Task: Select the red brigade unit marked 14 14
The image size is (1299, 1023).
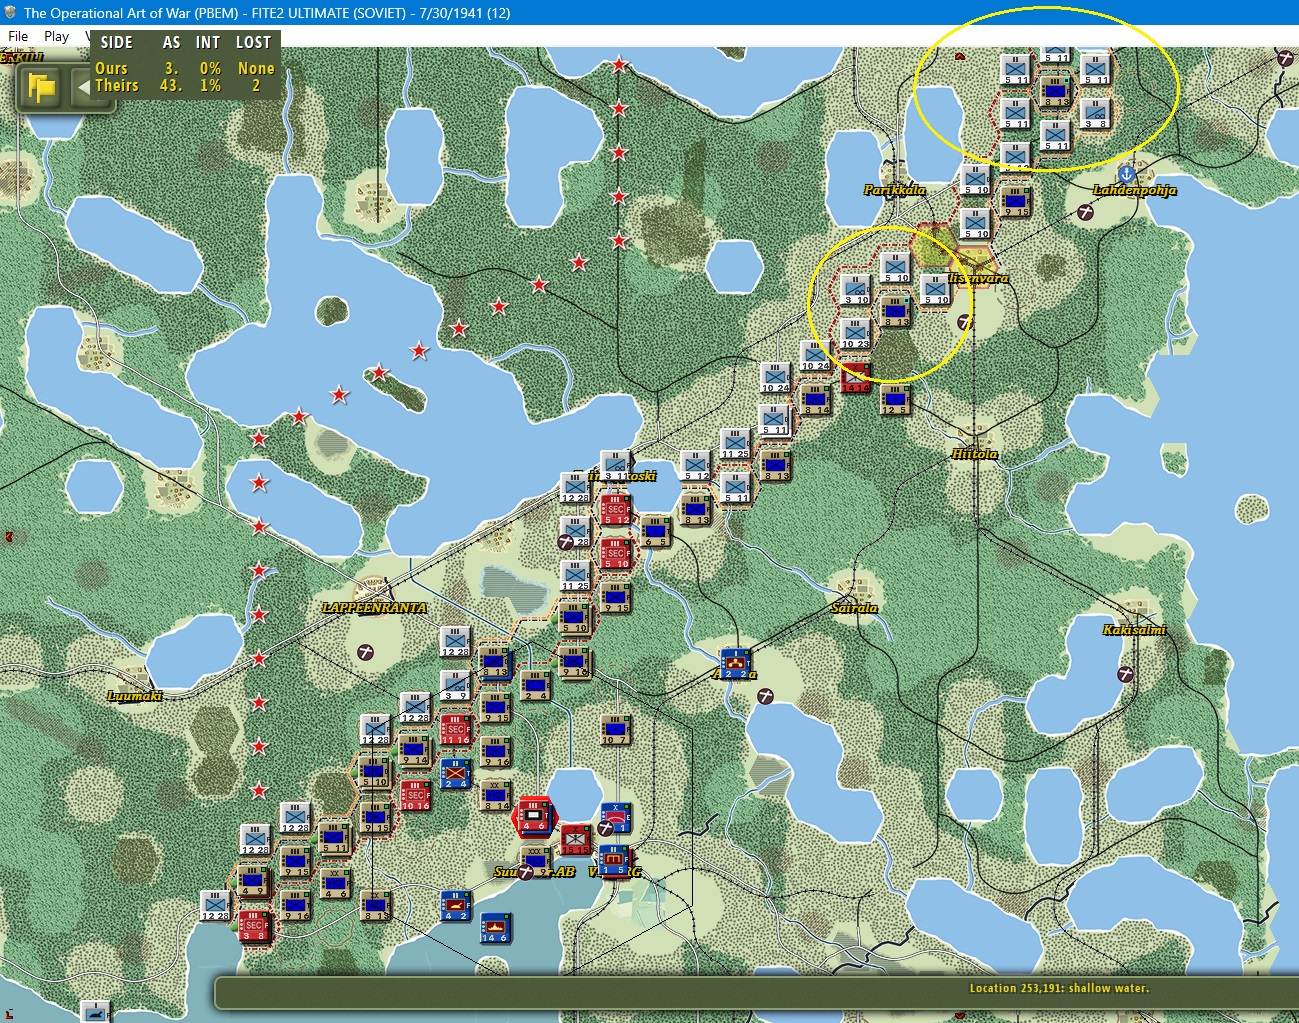Action: point(856,378)
